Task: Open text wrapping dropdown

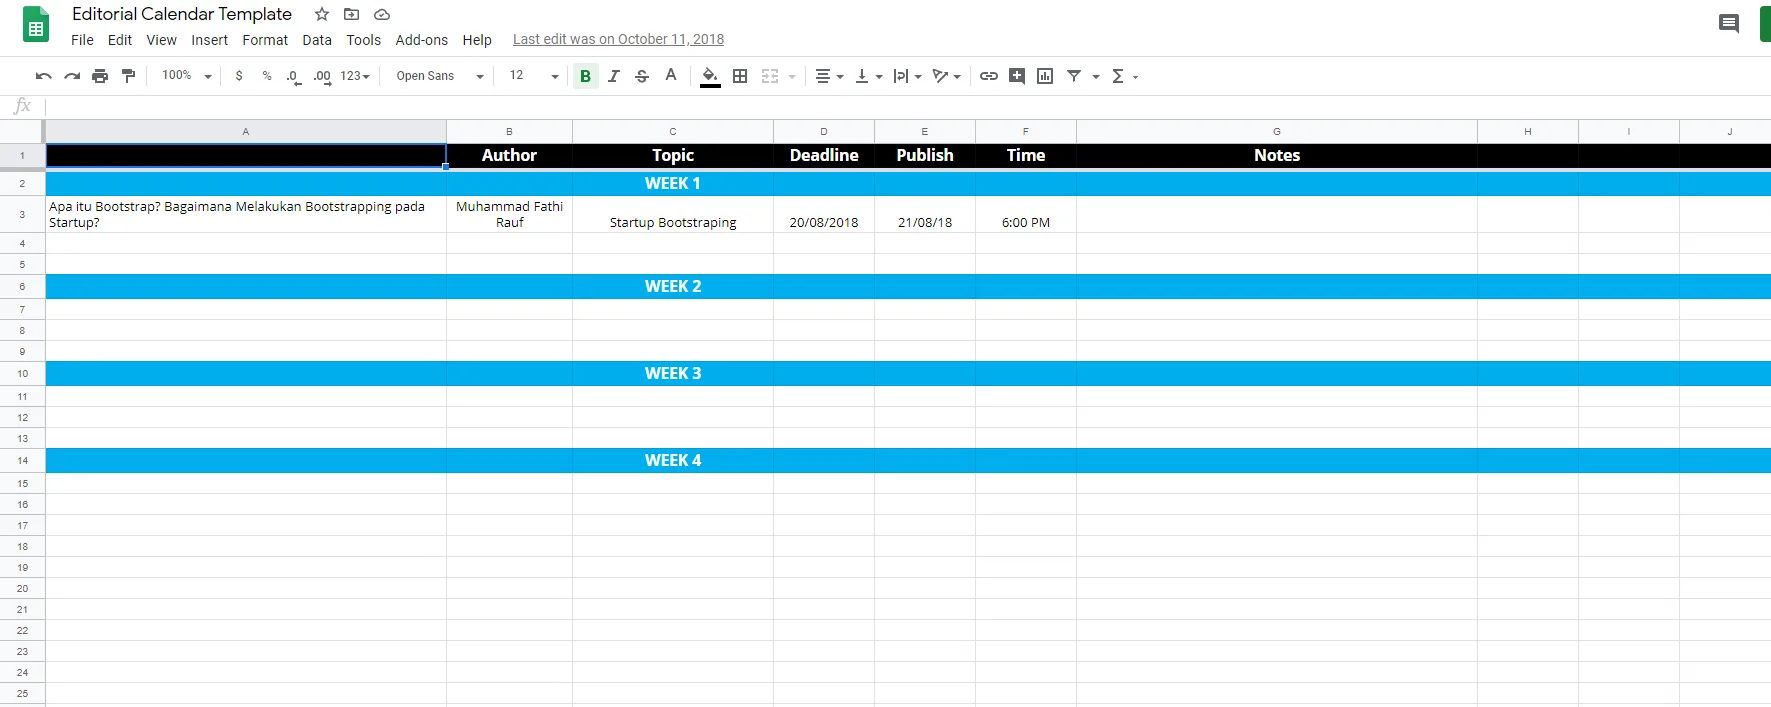Action: (907, 76)
